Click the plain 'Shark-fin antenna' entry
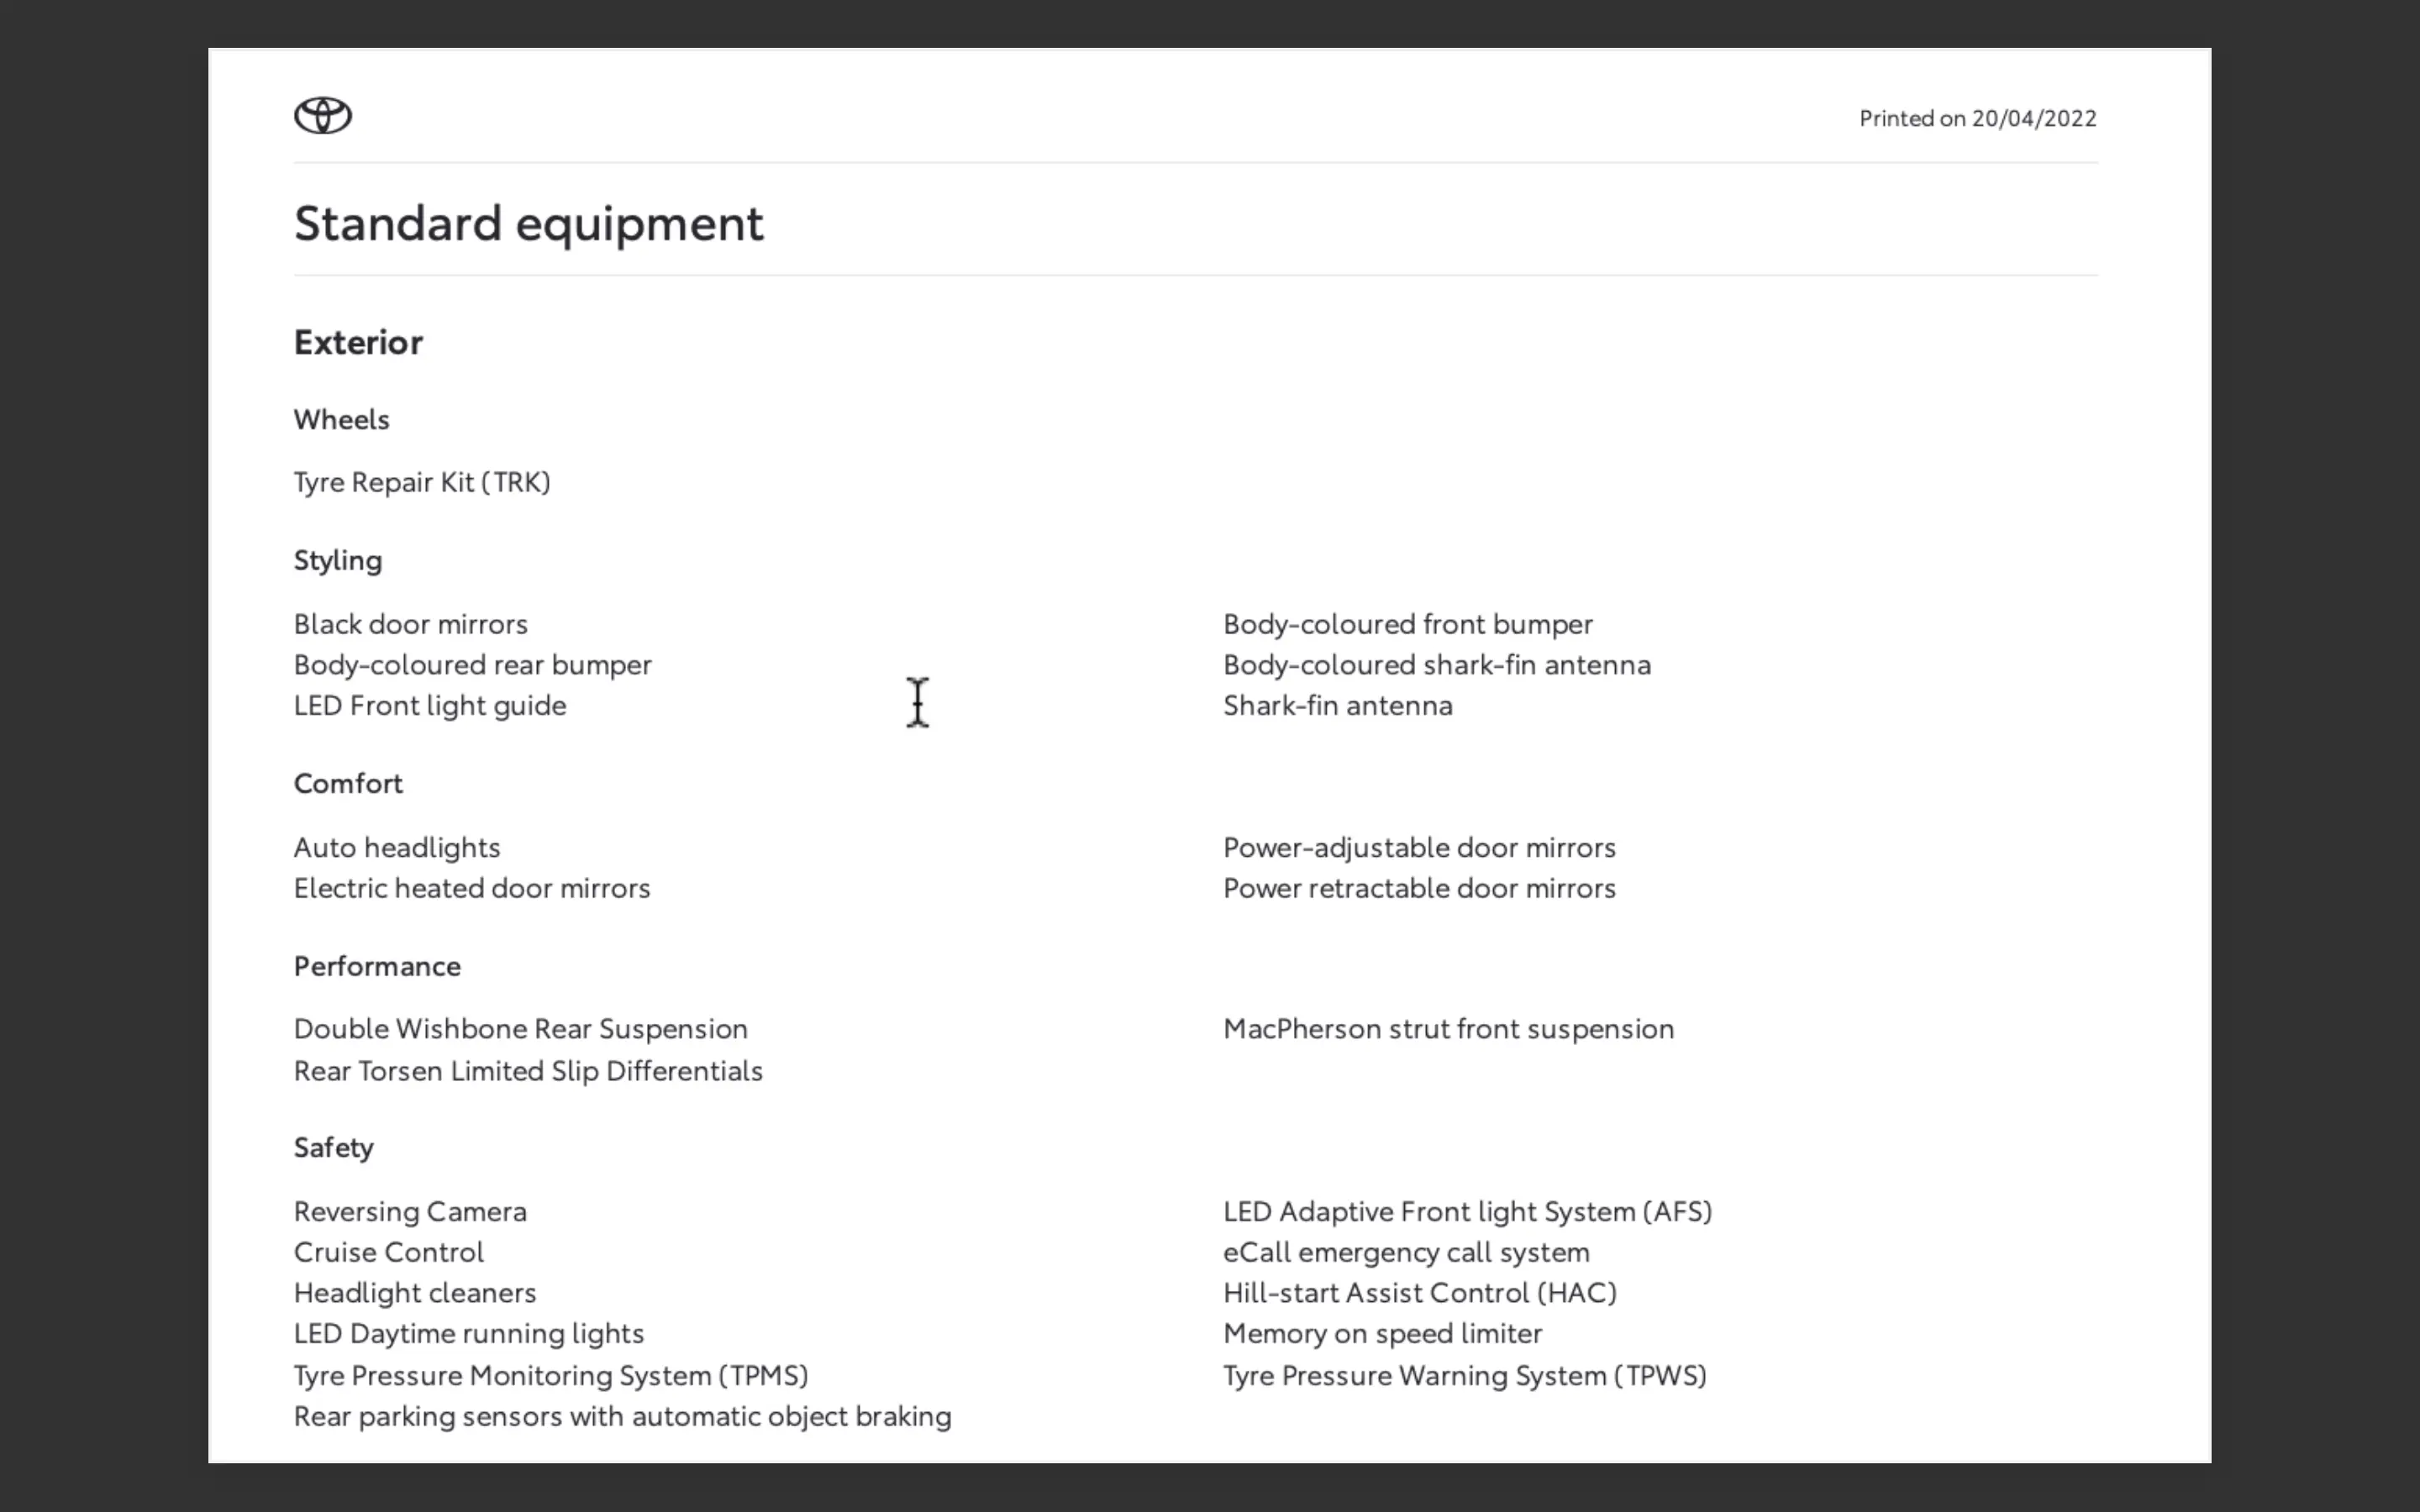Image resolution: width=2420 pixels, height=1512 pixels. (x=1338, y=706)
